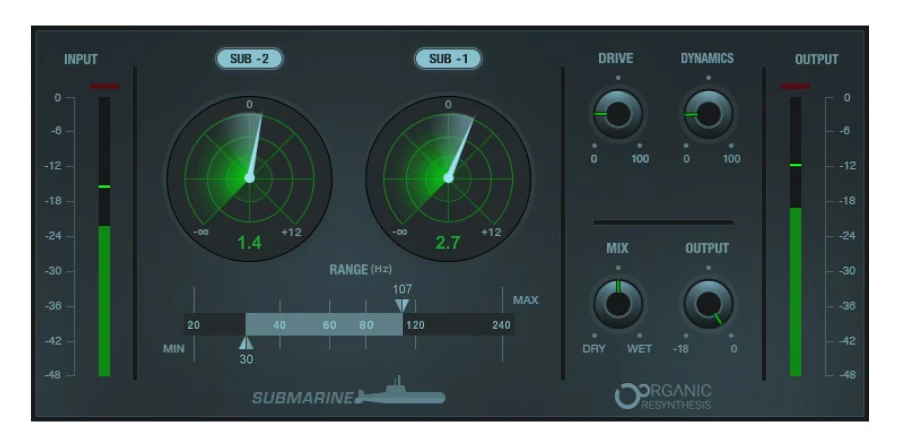Click the DYNAMICS label
Image resolution: width=900 pixels, height=447 pixels.
click(x=707, y=59)
